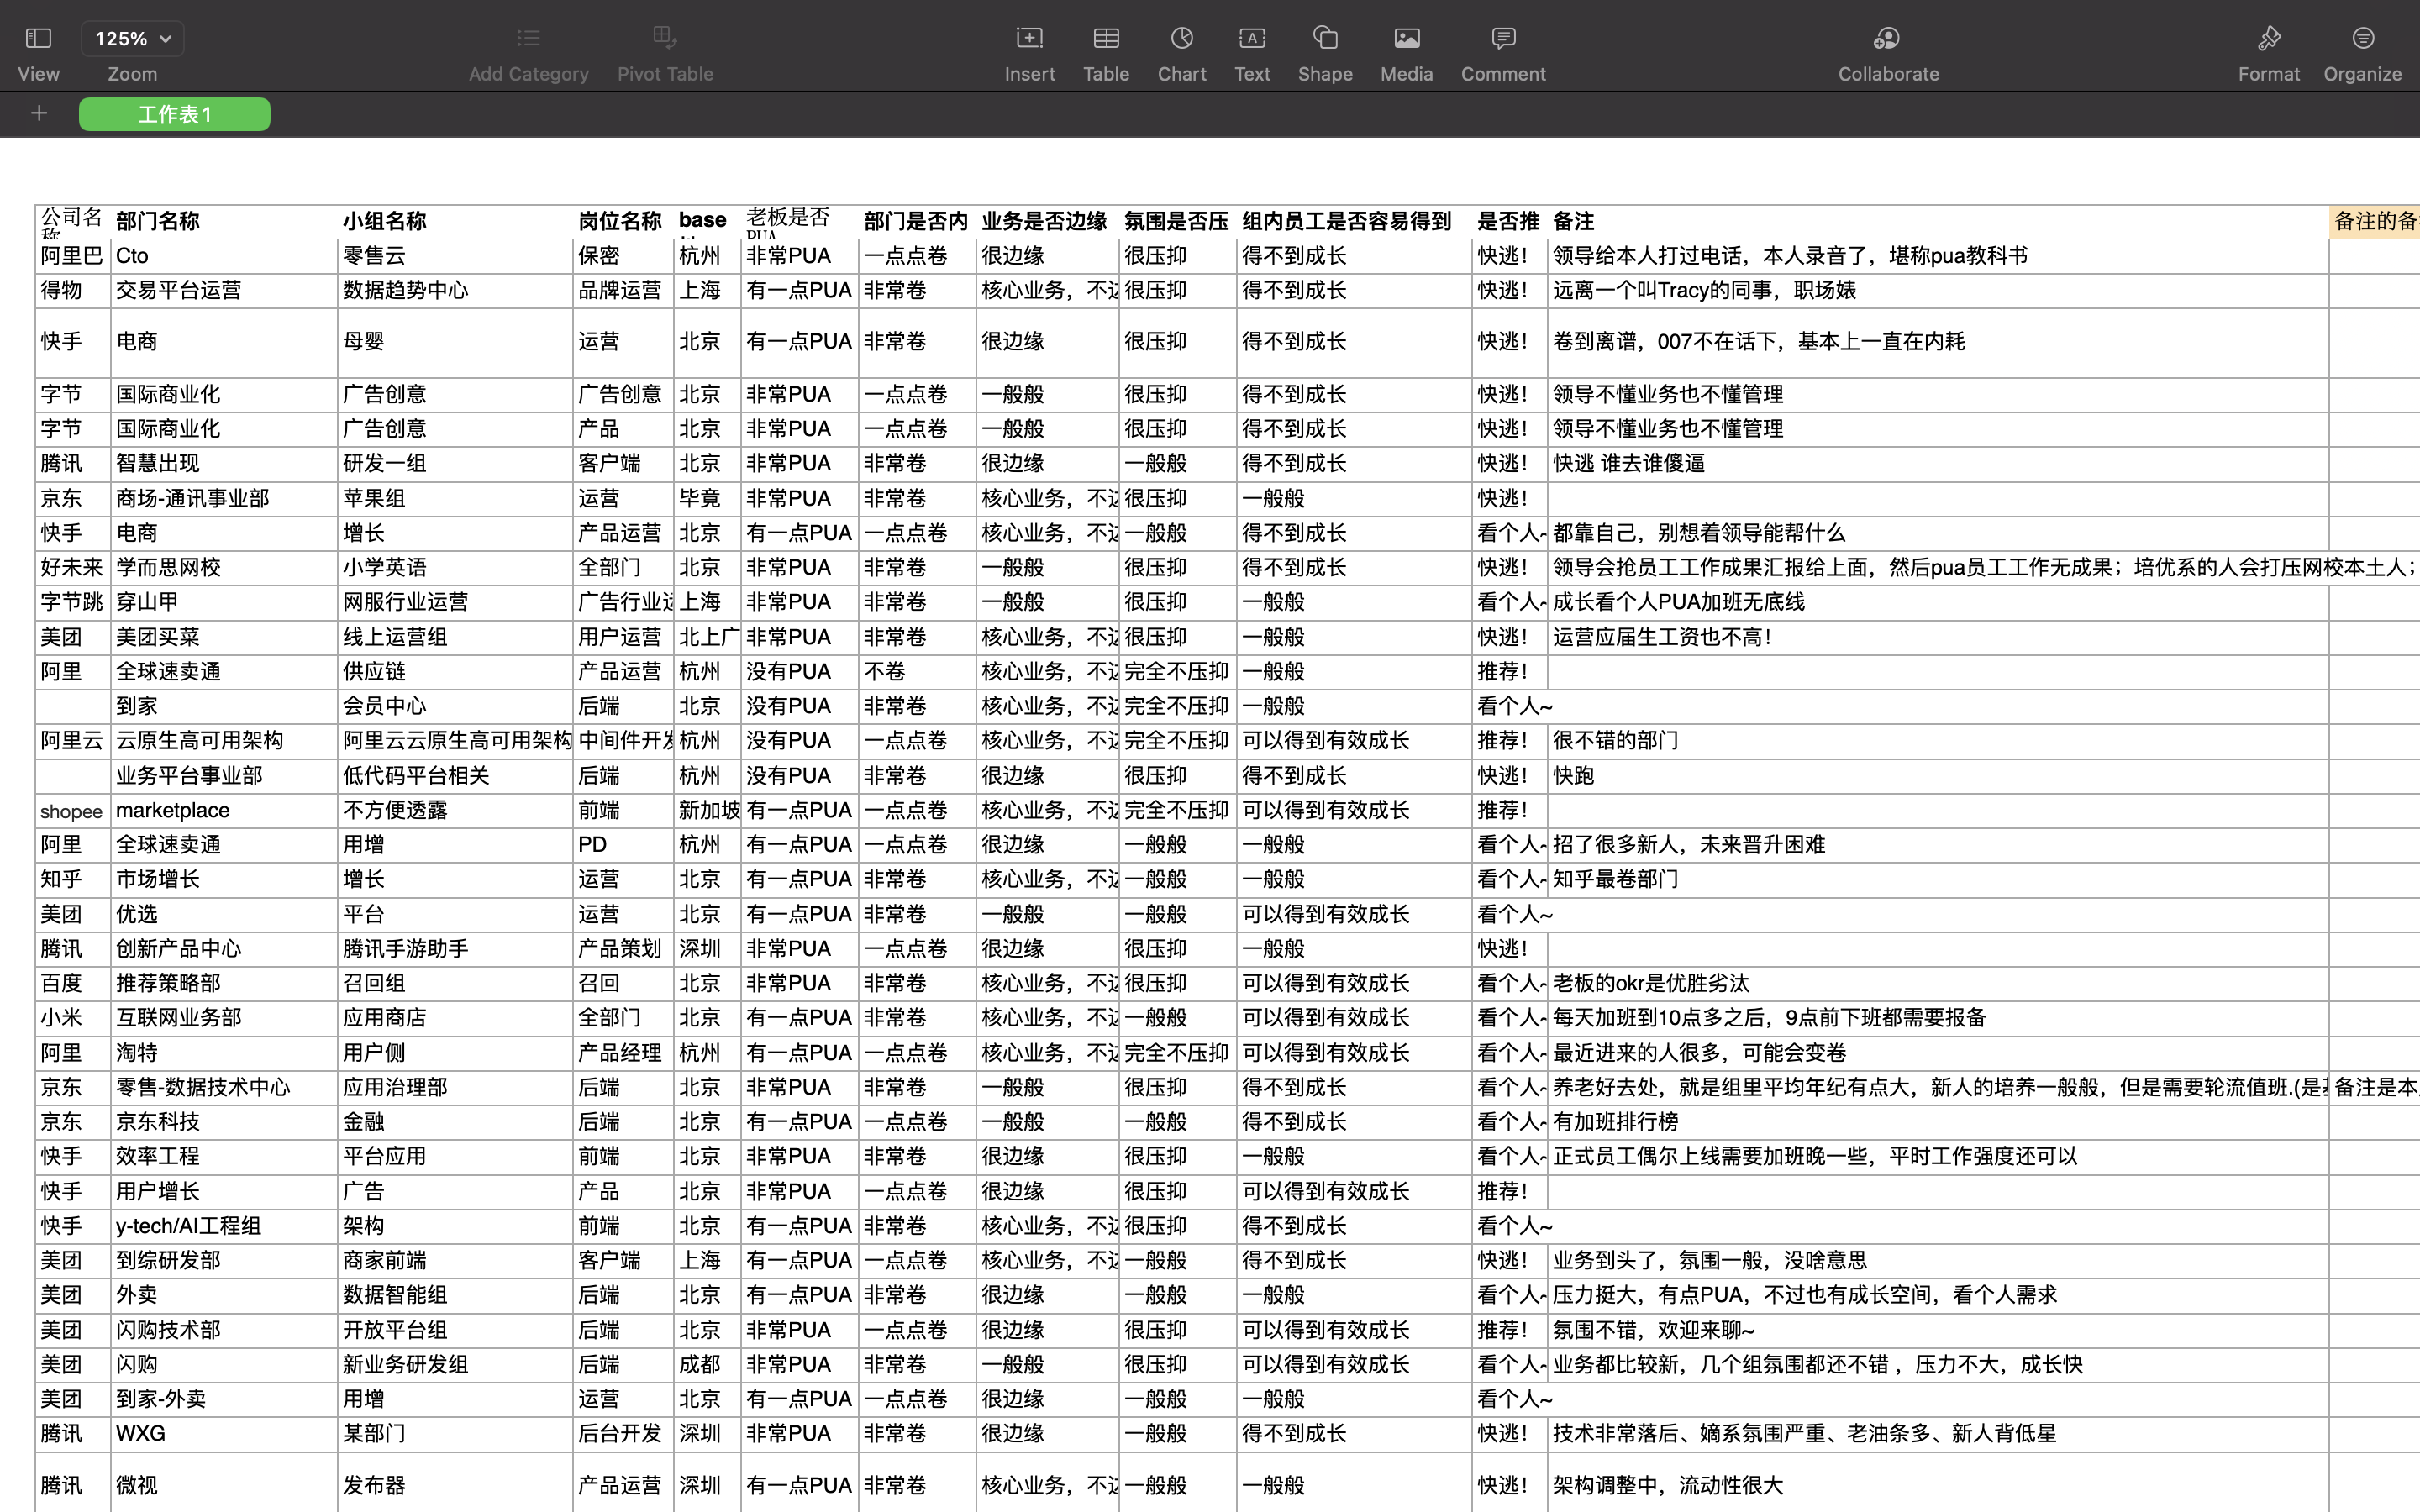Image resolution: width=2420 pixels, height=1512 pixels.
Task: Select the 工作表1 sheet tab
Action: (174, 114)
